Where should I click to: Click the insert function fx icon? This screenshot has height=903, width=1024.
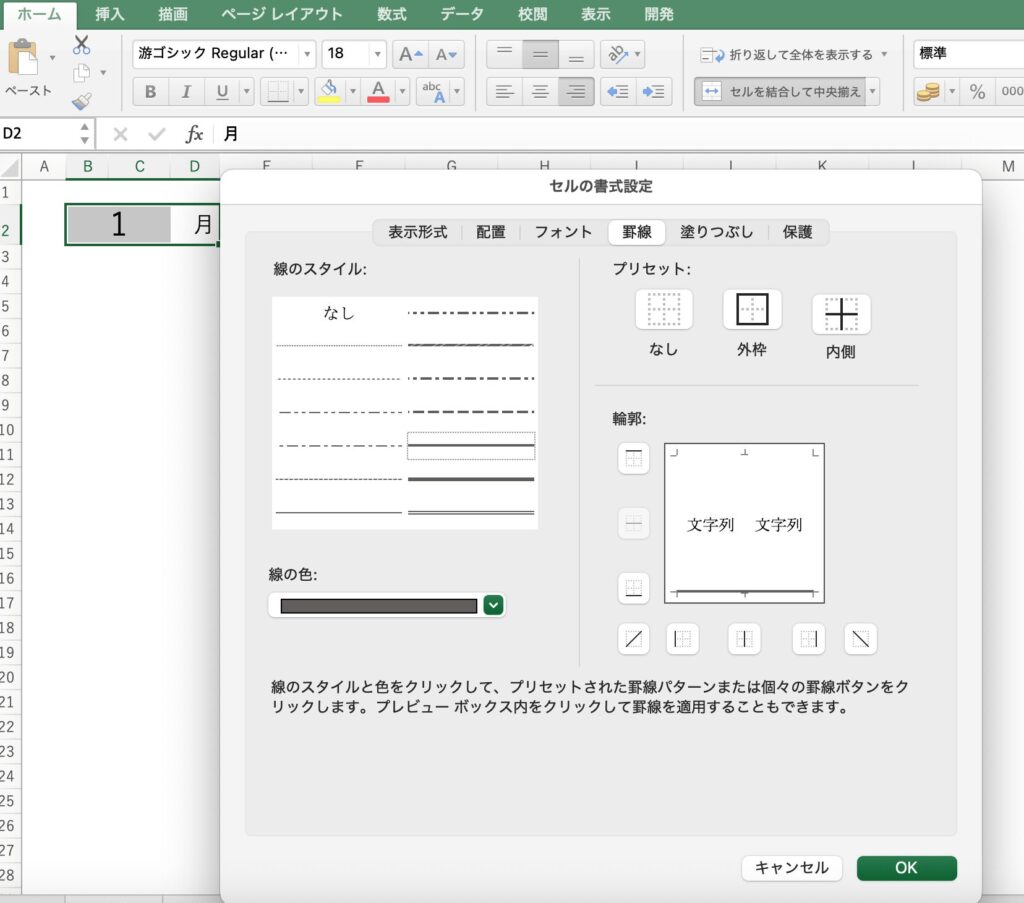click(x=194, y=135)
